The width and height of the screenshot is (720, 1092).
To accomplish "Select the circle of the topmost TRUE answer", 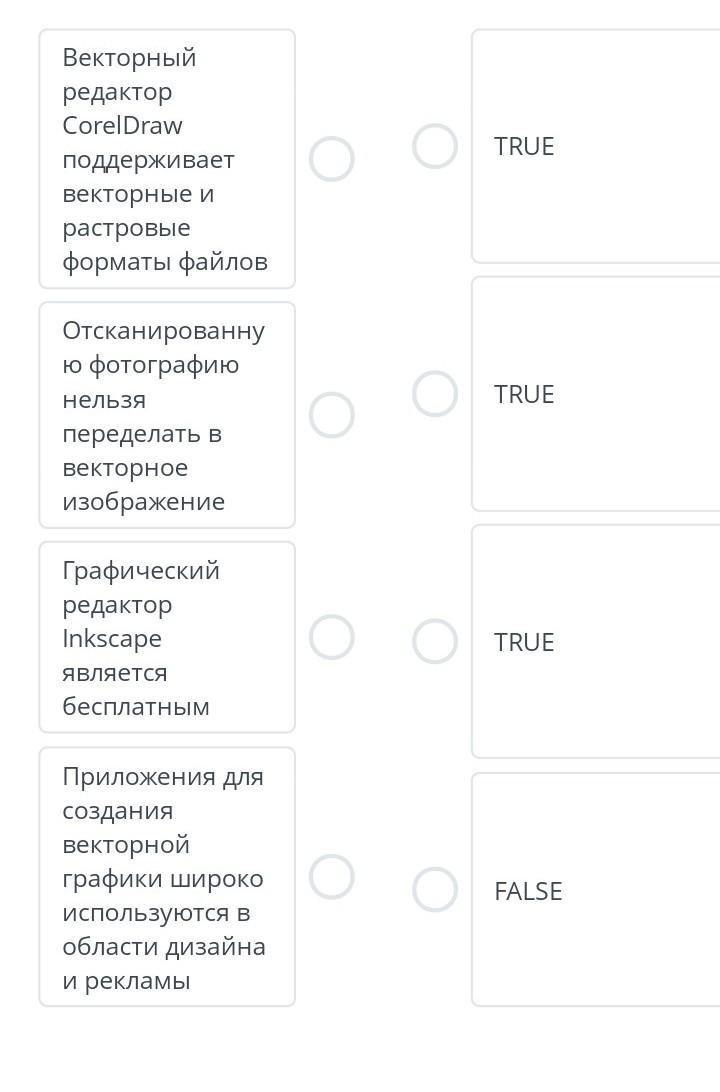I will (435, 146).
